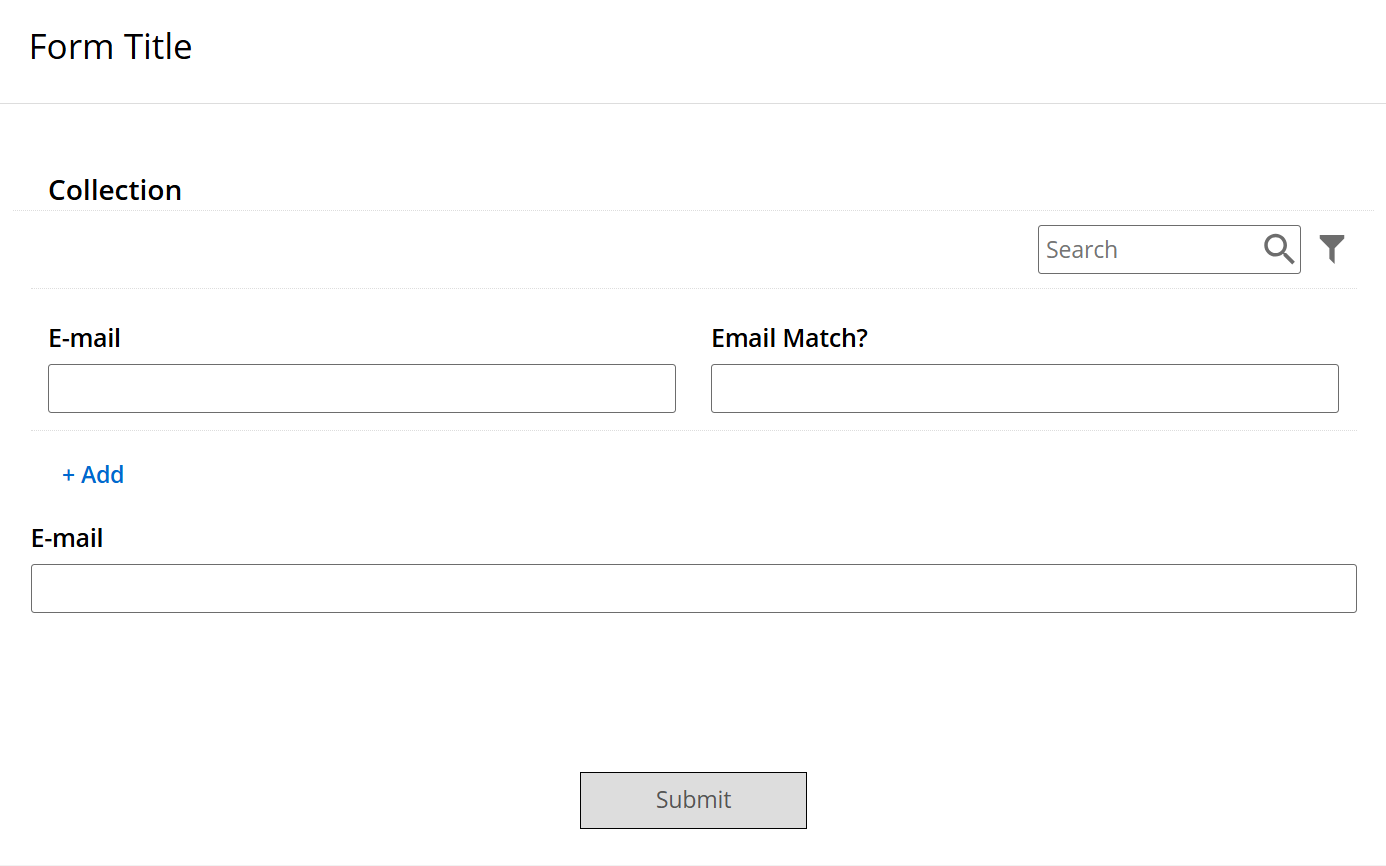Activate the Email Match? text box
Image resolution: width=1386 pixels, height=866 pixels.
[x=1025, y=388]
